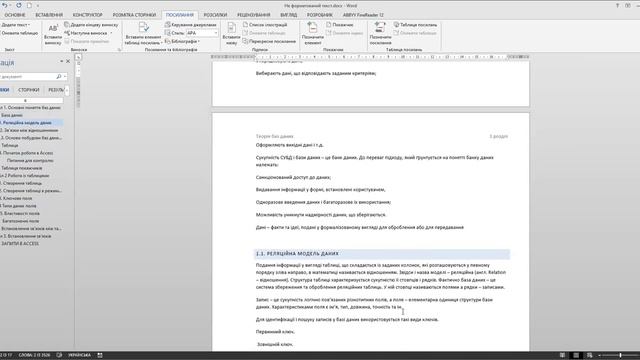Click Додати кінцеву виноску
Viewport: 640px width, 360px height.
coord(91,25)
